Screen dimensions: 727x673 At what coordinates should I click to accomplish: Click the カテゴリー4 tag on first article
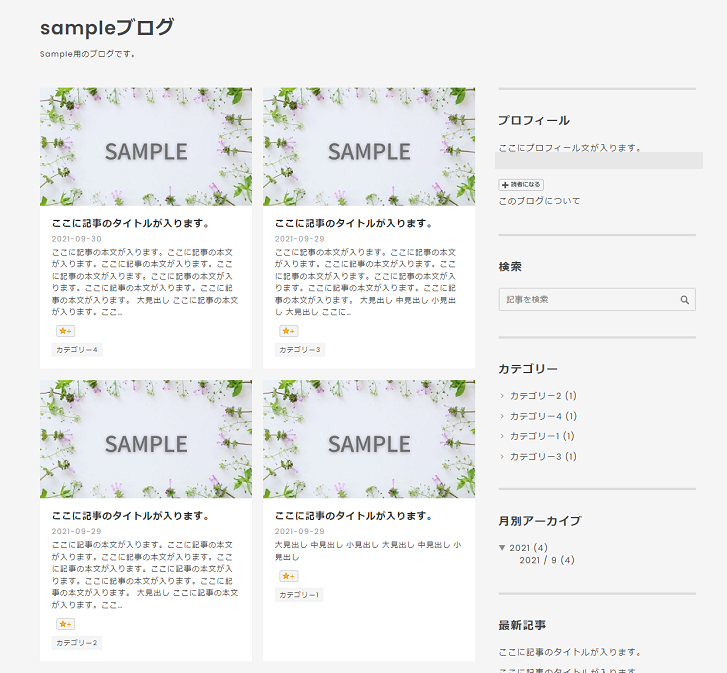(77, 350)
